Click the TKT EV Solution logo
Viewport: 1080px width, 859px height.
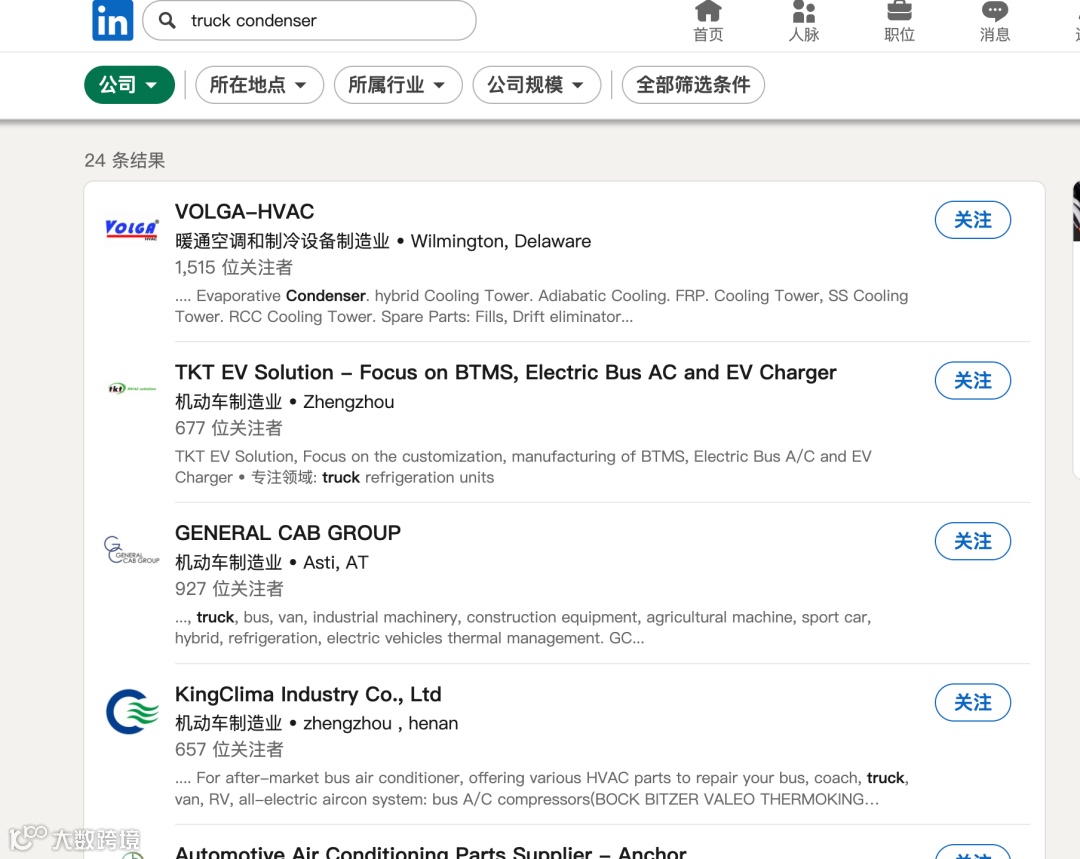pos(132,389)
